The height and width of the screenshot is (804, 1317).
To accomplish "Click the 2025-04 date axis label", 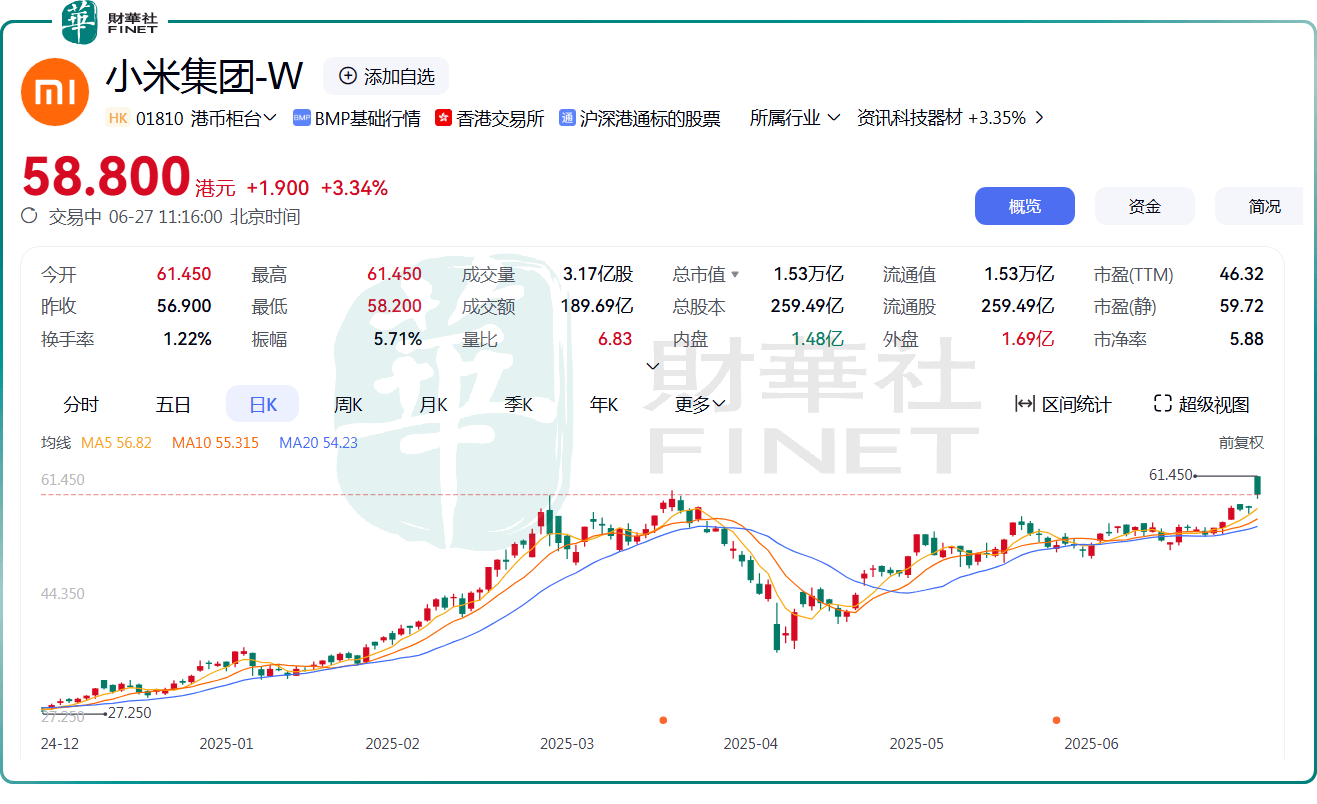I will pyautogui.click(x=750, y=744).
